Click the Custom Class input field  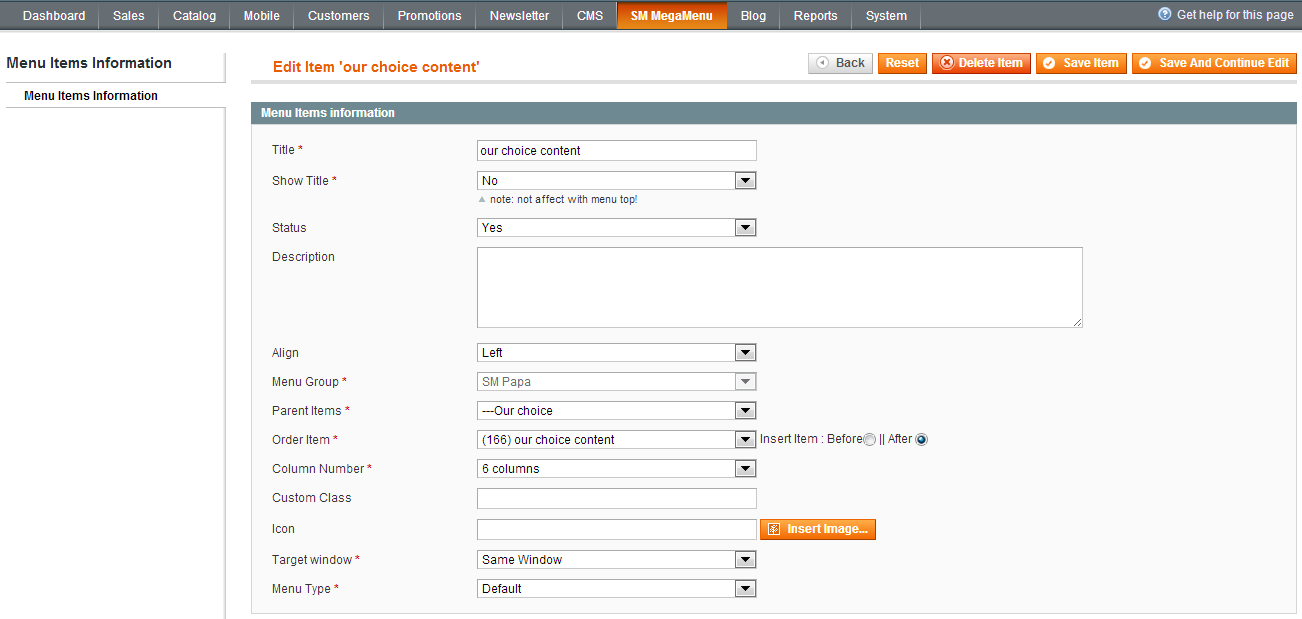coord(616,498)
